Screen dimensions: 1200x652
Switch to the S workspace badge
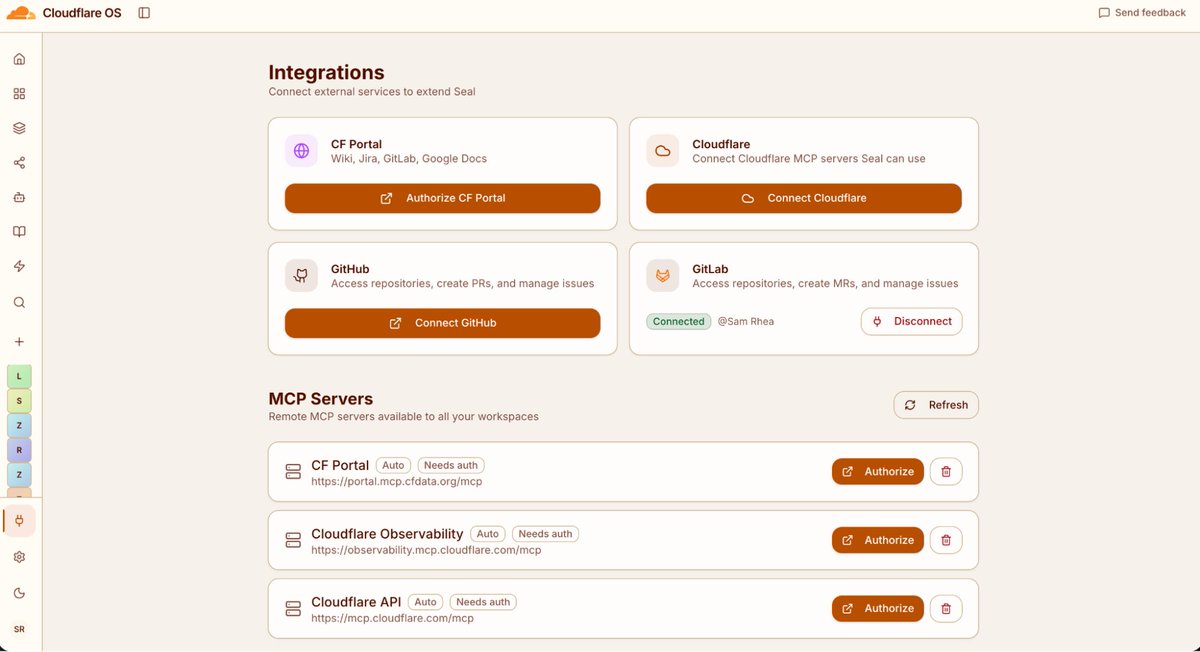tap(19, 401)
